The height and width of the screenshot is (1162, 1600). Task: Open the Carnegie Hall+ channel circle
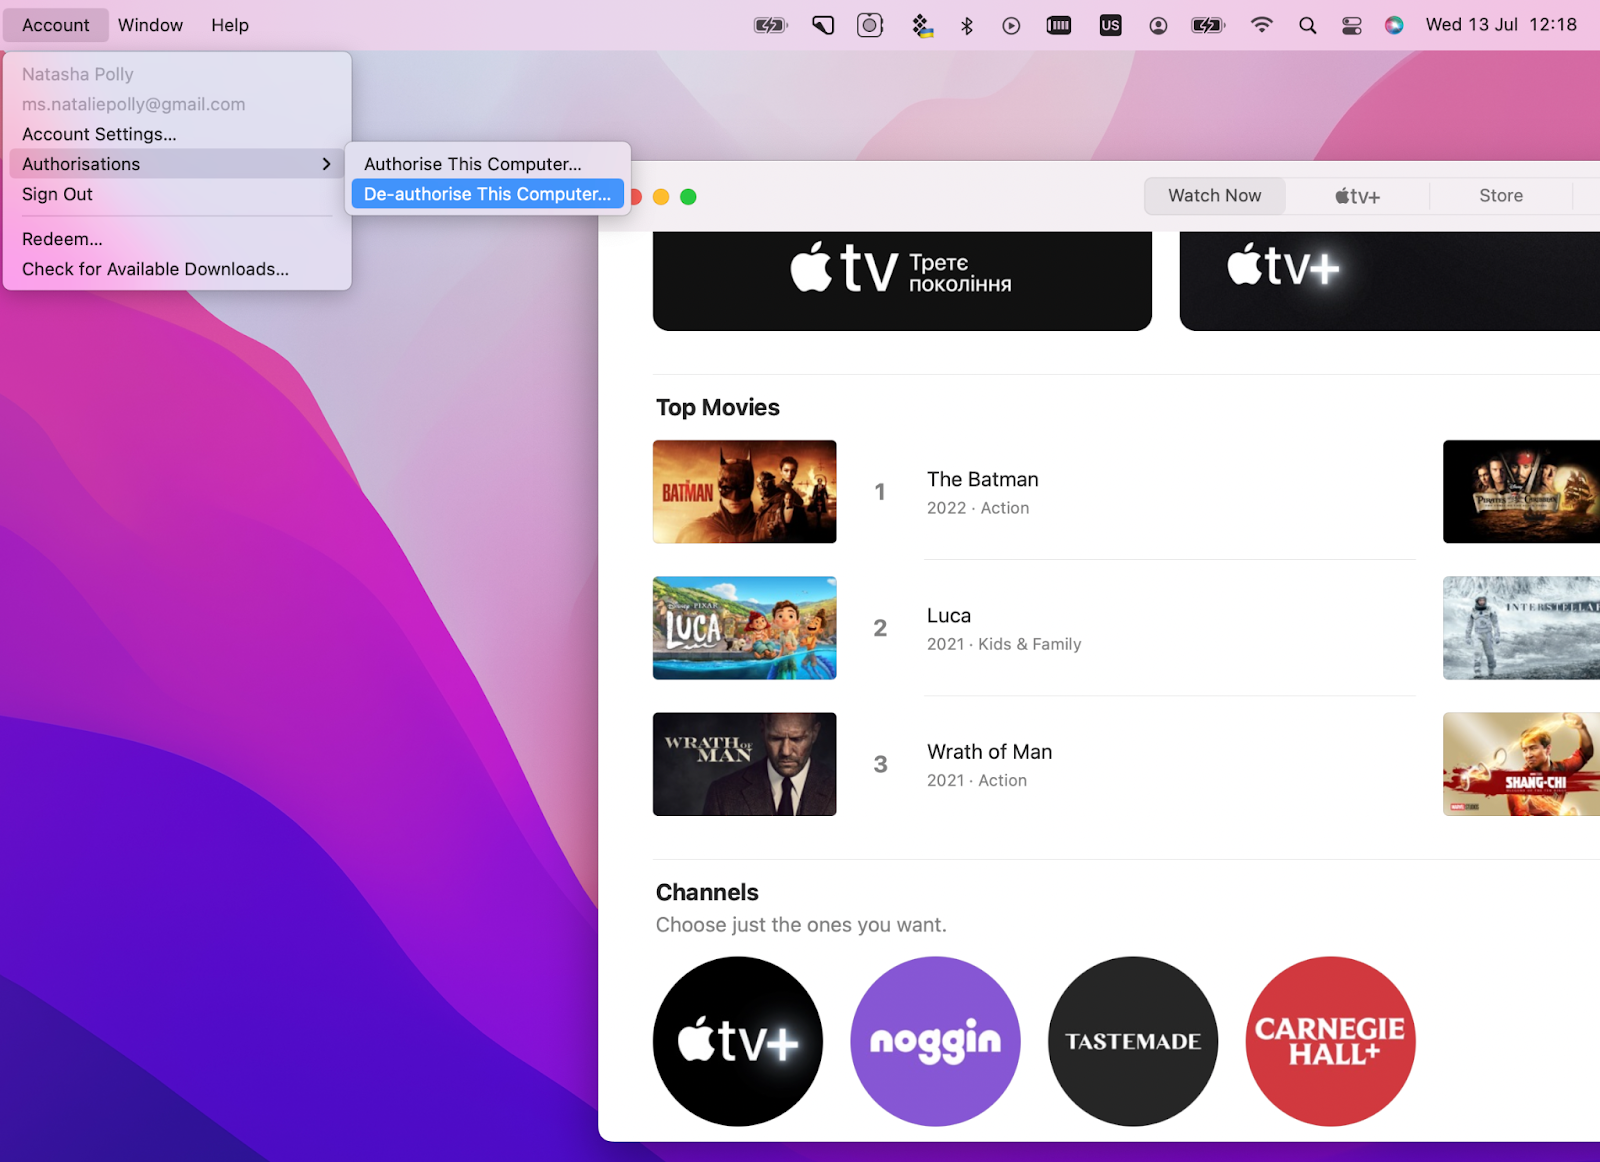pyautogui.click(x=1330, y=1041)
